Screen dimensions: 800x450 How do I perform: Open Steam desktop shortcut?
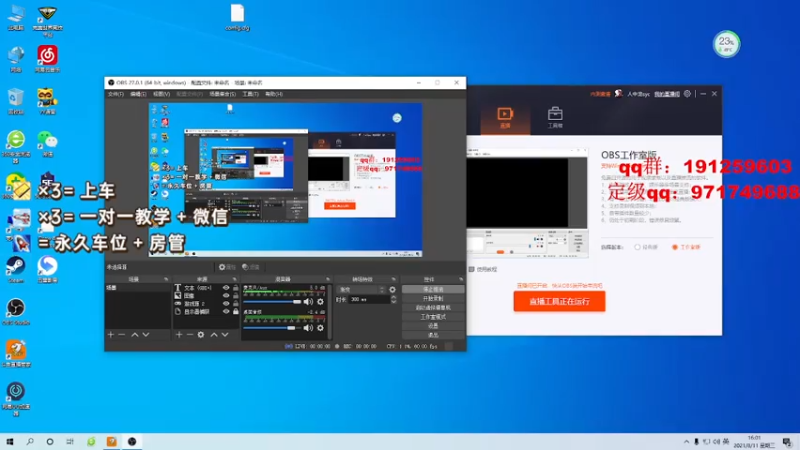pyautogui.click(x=15, y=269)
